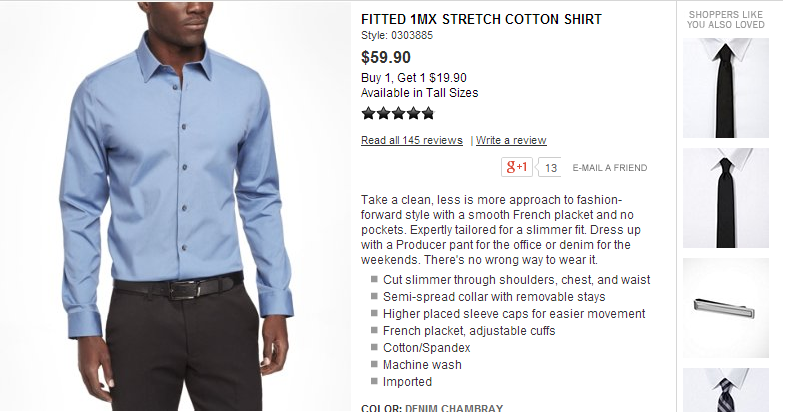Click the Fitted 1MX Stretch Cotton Shirt title

[x=481, y=19]
